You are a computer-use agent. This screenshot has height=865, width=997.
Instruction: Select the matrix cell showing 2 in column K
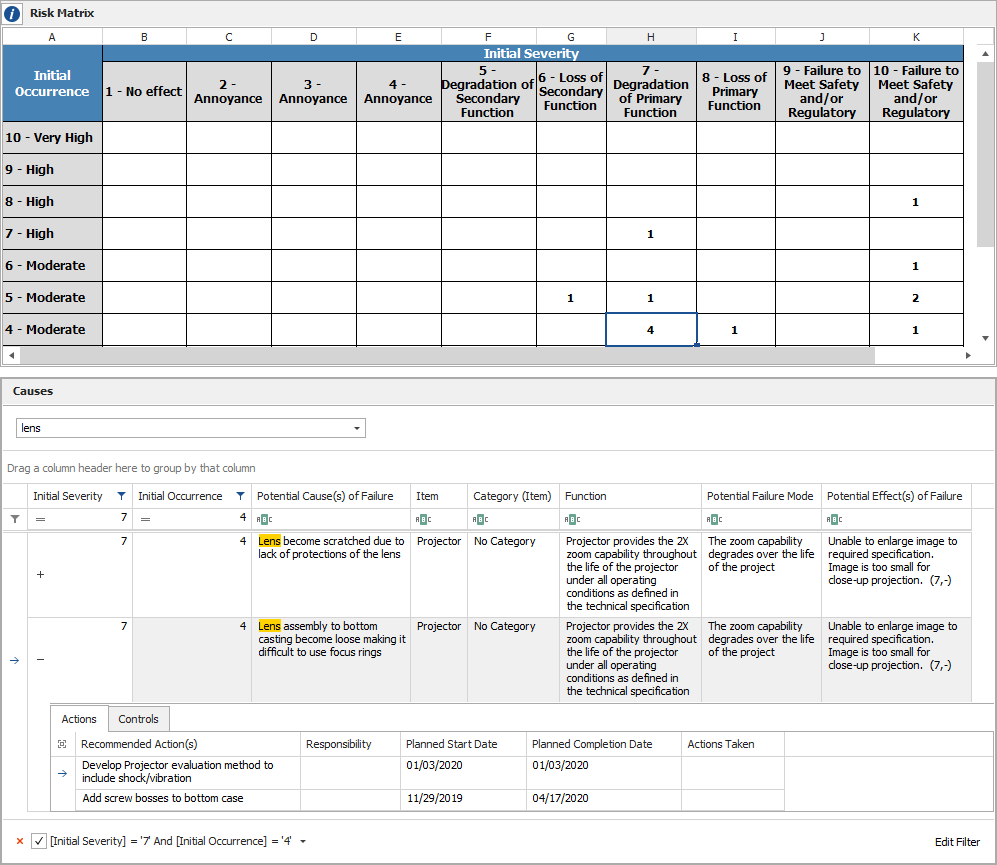pyautogui.click(x=915, y=298)
